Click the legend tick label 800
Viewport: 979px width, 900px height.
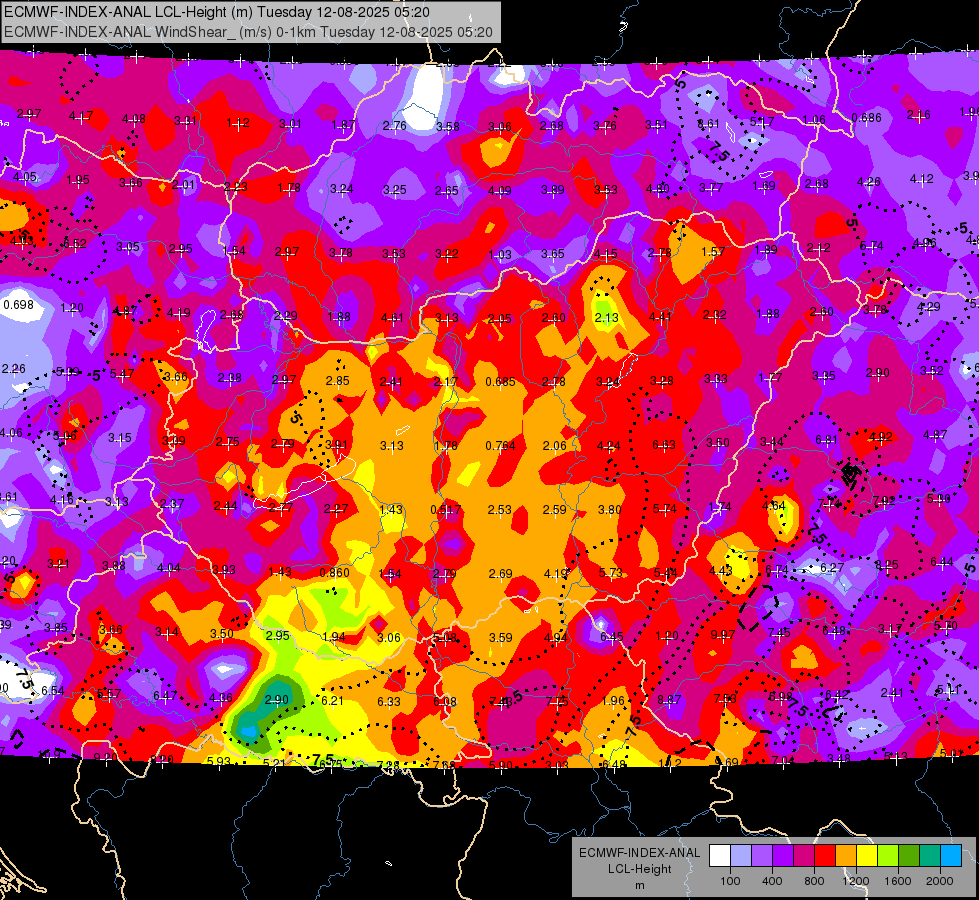(x=814, y=881)
